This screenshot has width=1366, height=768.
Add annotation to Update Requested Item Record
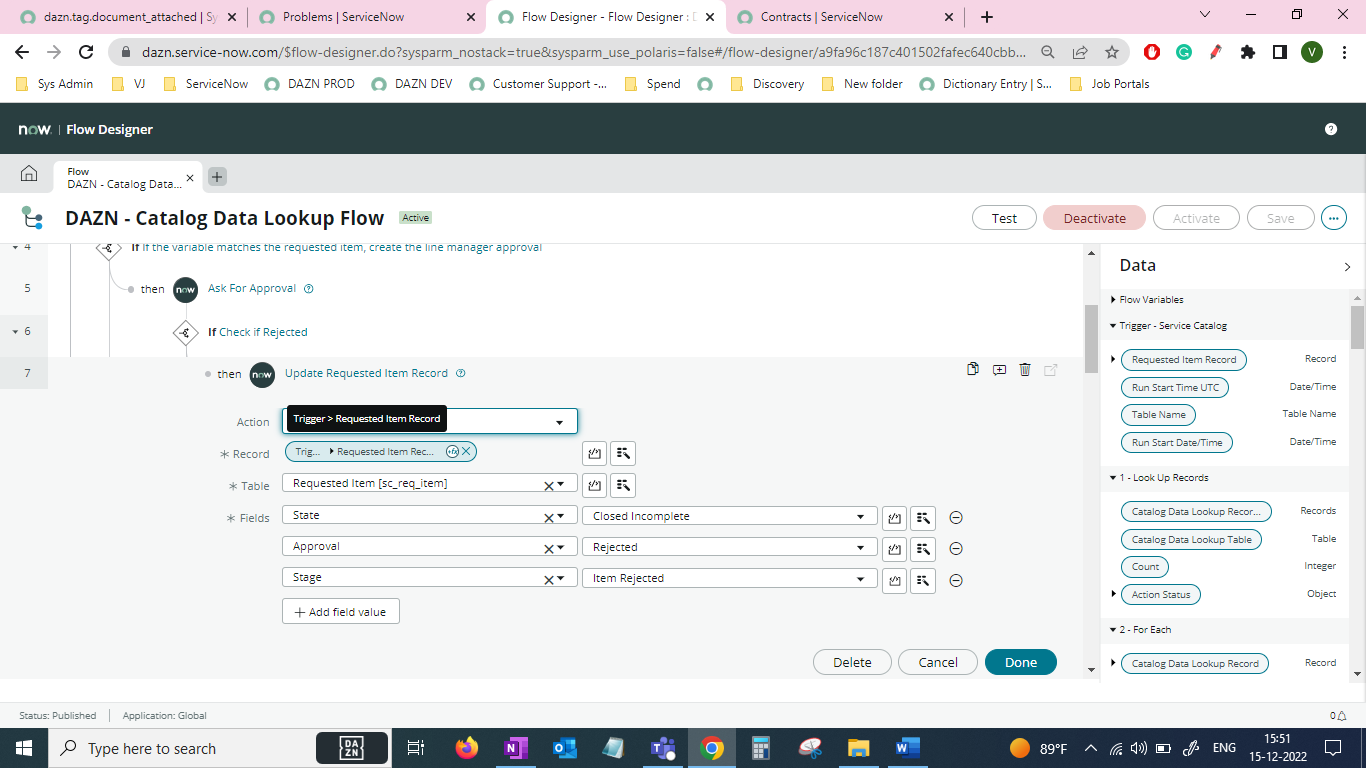pos(999,370)
